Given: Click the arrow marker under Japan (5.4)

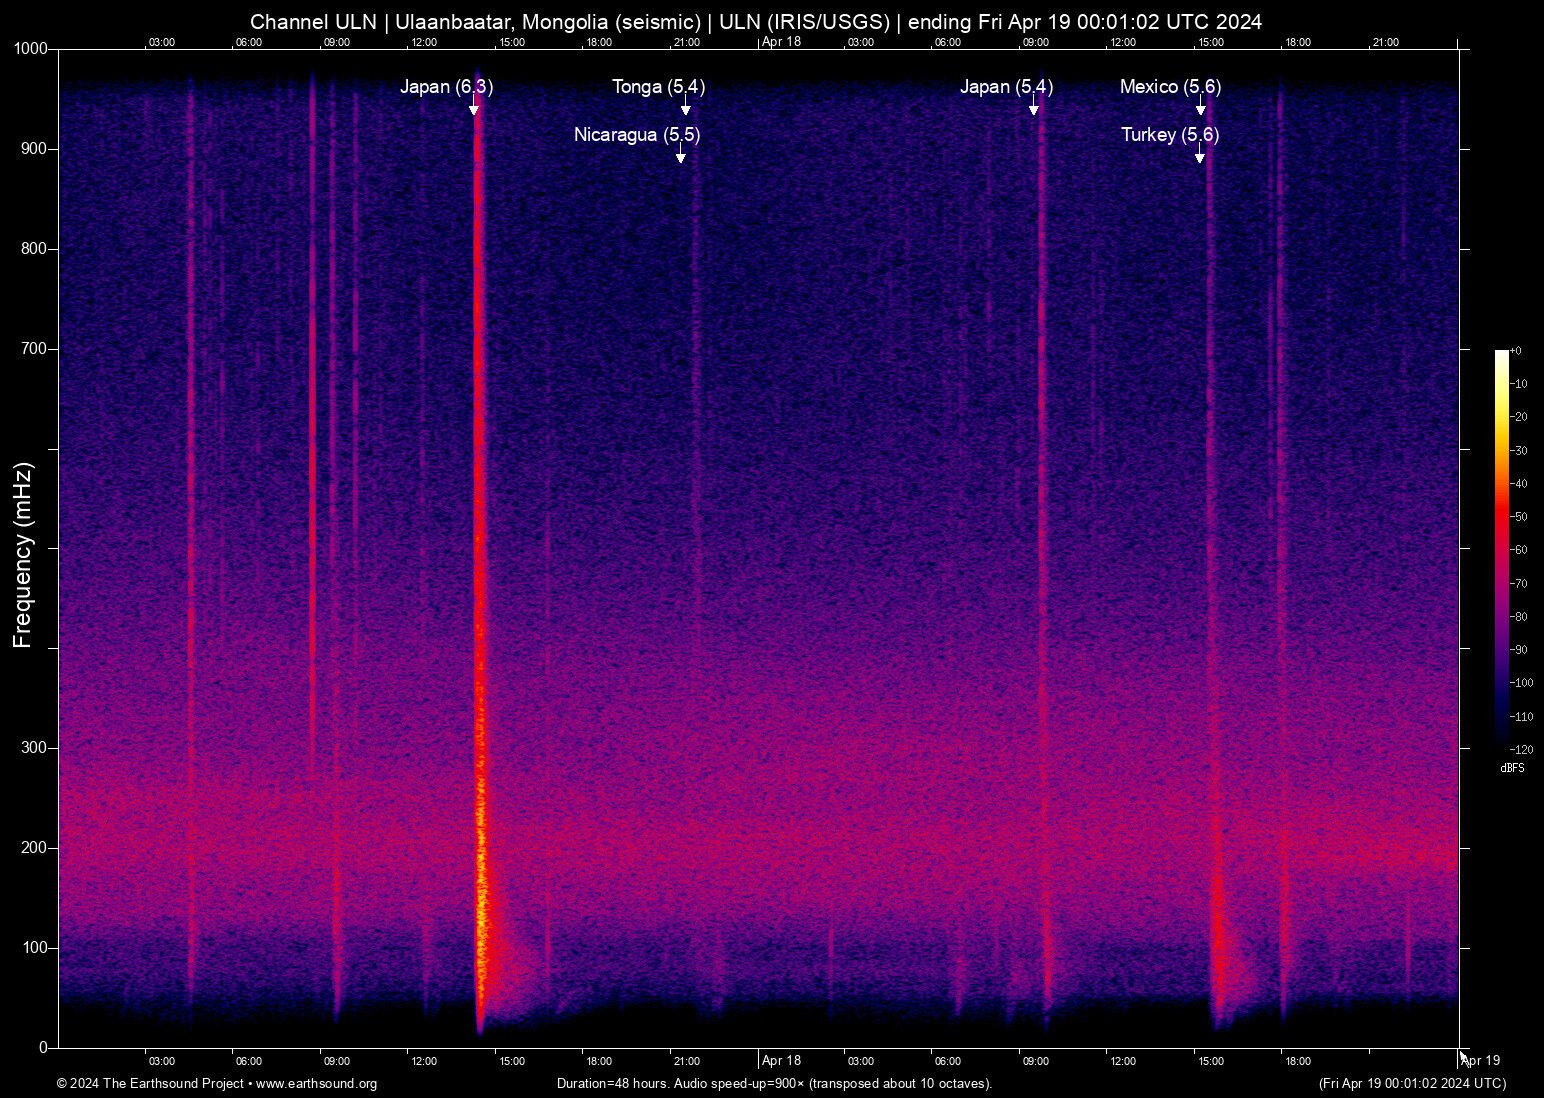Looking at the screenshot, I should (x=1034, y=107).
